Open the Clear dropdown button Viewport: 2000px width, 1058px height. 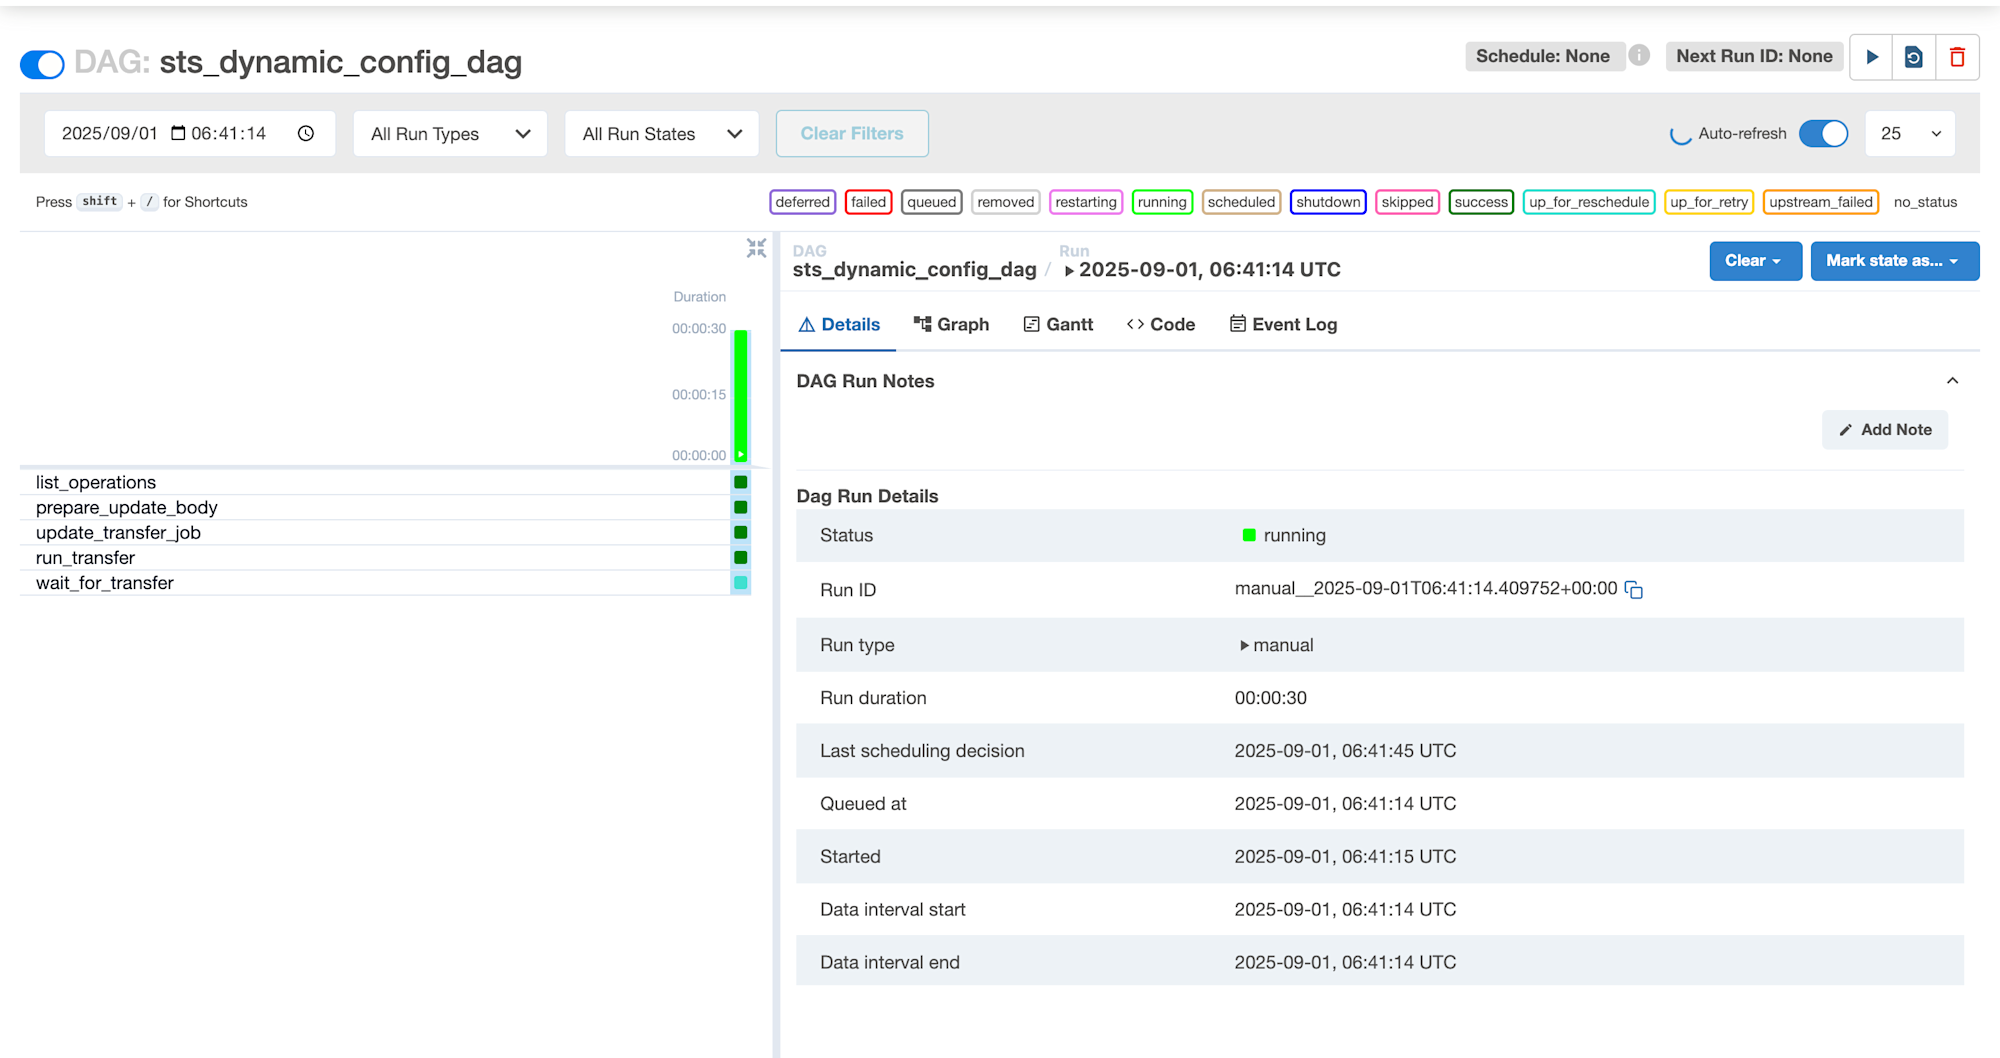(1755, 260)
